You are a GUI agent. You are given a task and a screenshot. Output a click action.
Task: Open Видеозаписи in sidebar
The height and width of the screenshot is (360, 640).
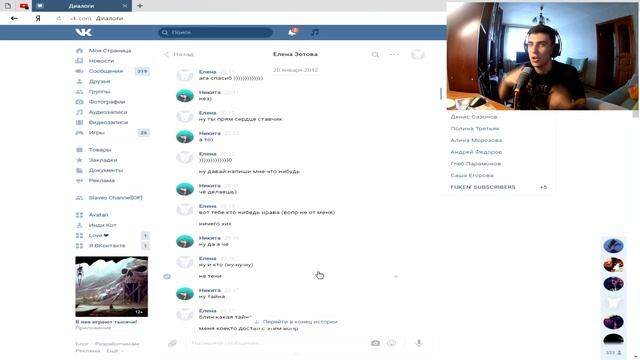[x=108, y=122]
